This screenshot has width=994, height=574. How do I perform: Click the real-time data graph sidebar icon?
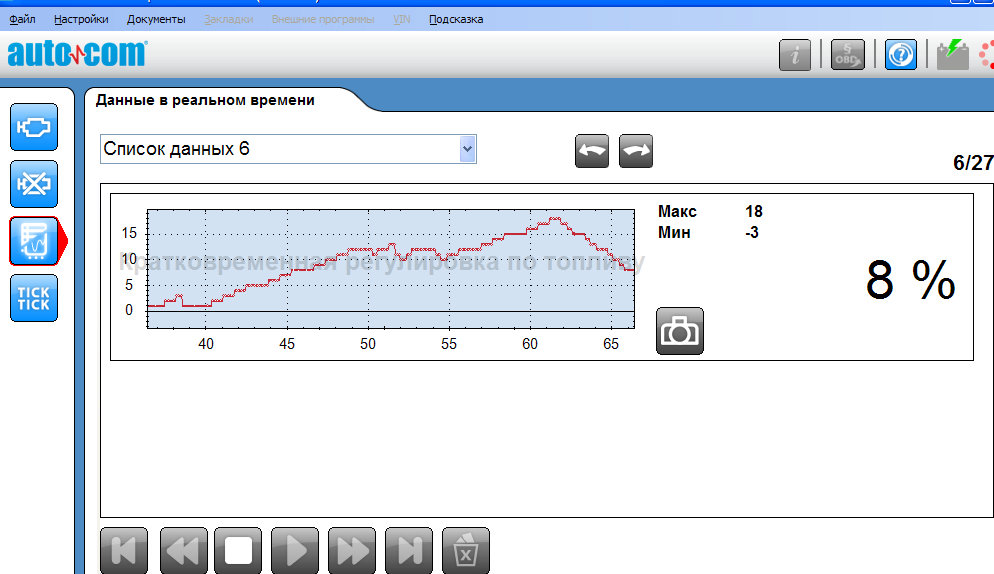(34, 241)
